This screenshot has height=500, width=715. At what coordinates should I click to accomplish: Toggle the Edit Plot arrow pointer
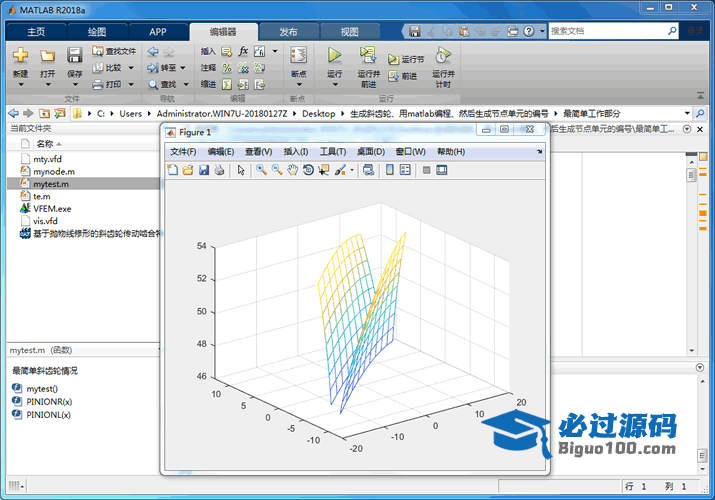[240, 170]
